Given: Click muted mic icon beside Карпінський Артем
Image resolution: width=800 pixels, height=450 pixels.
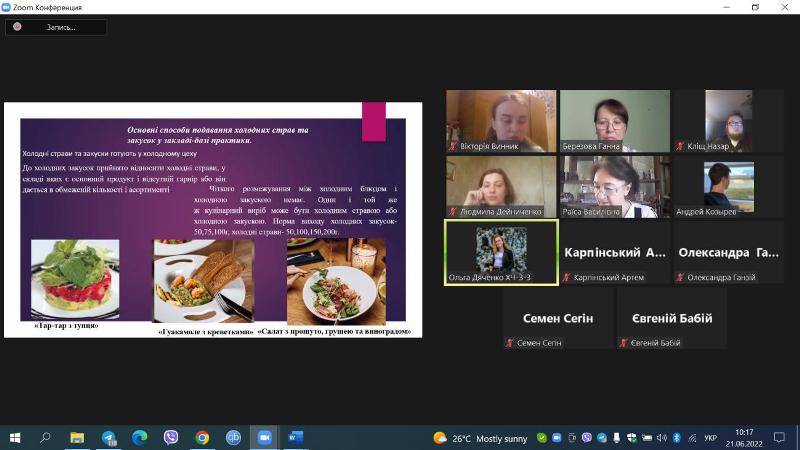Looking at the screenshot, I should (566, 278).
